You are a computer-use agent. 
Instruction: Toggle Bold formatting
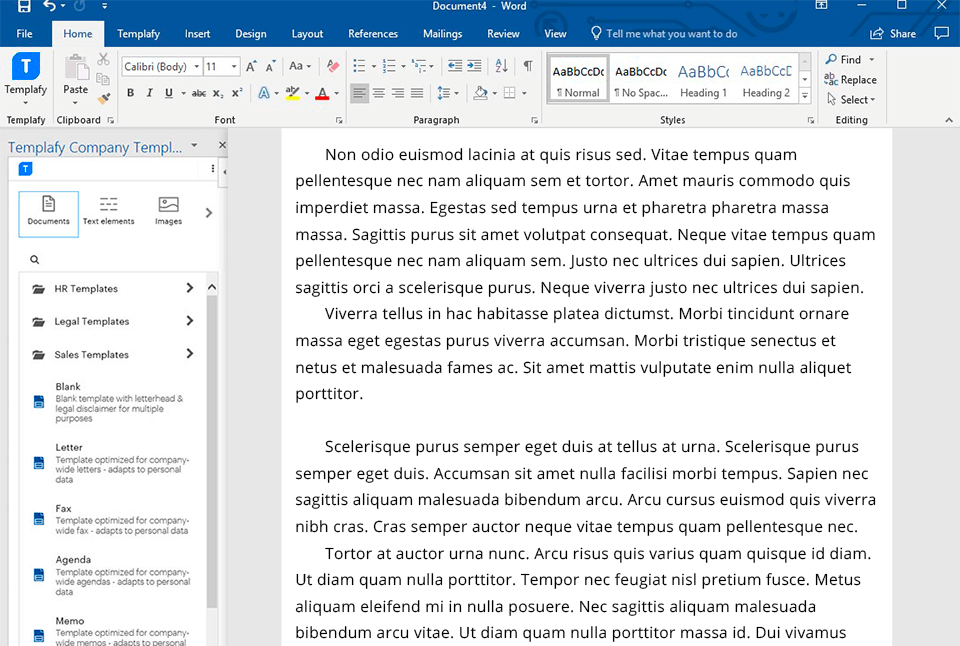130,93
